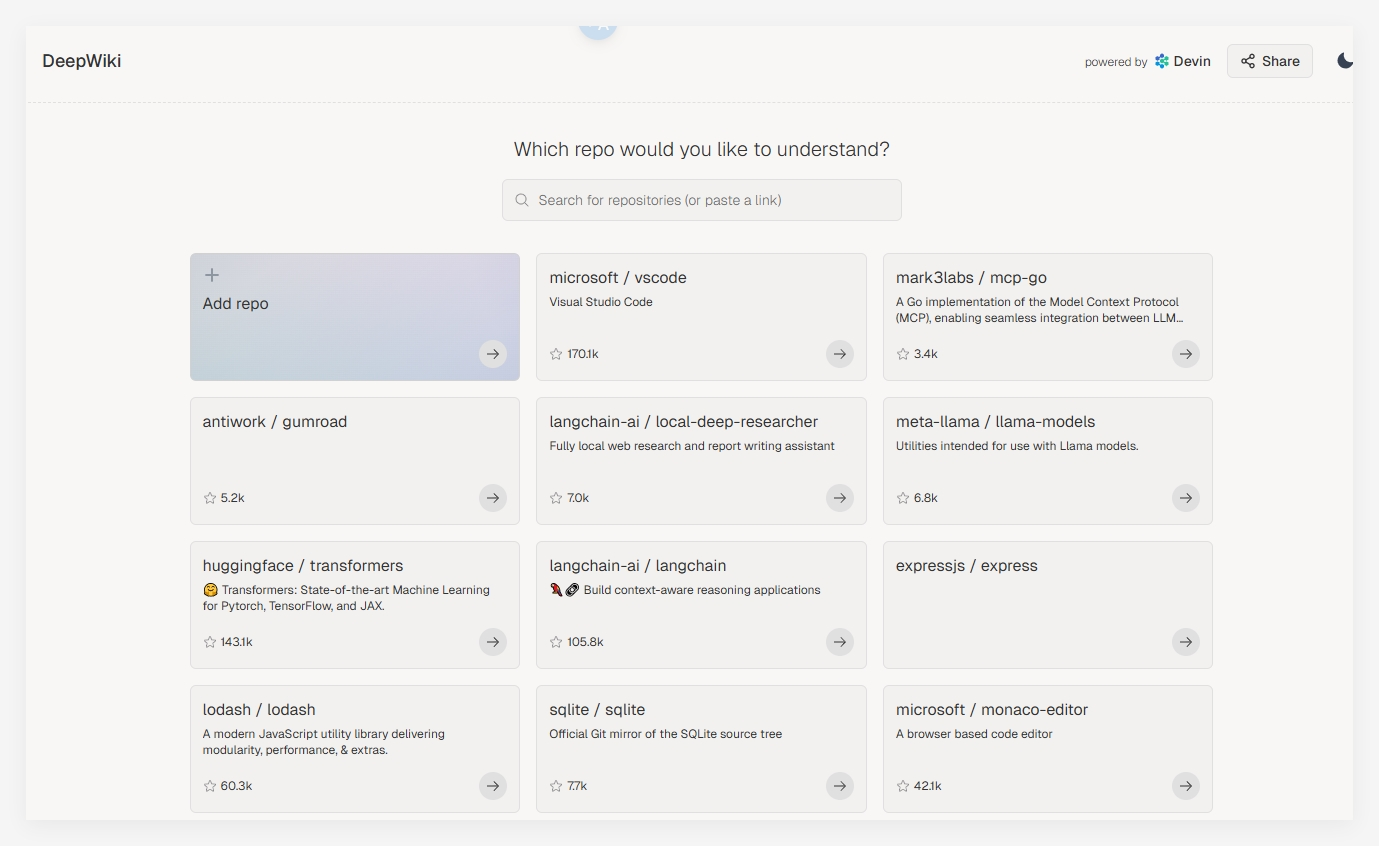
Task: Open the Add repo card arrow
Action: pyautogui.click(x=492, y=354)
